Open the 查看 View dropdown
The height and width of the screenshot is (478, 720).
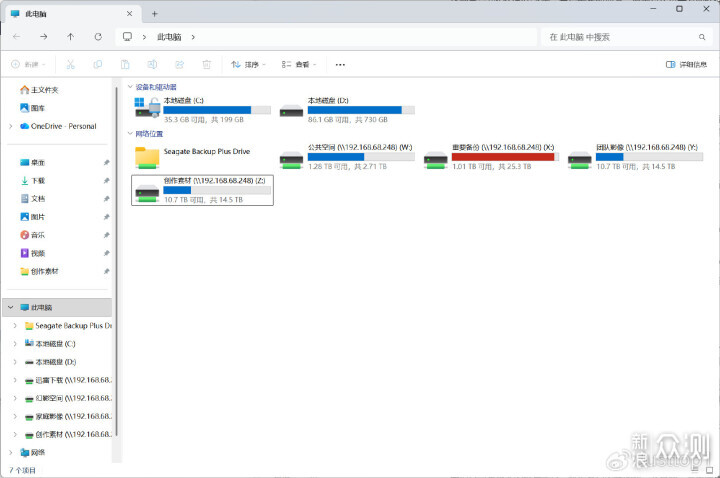pos(299,64)
